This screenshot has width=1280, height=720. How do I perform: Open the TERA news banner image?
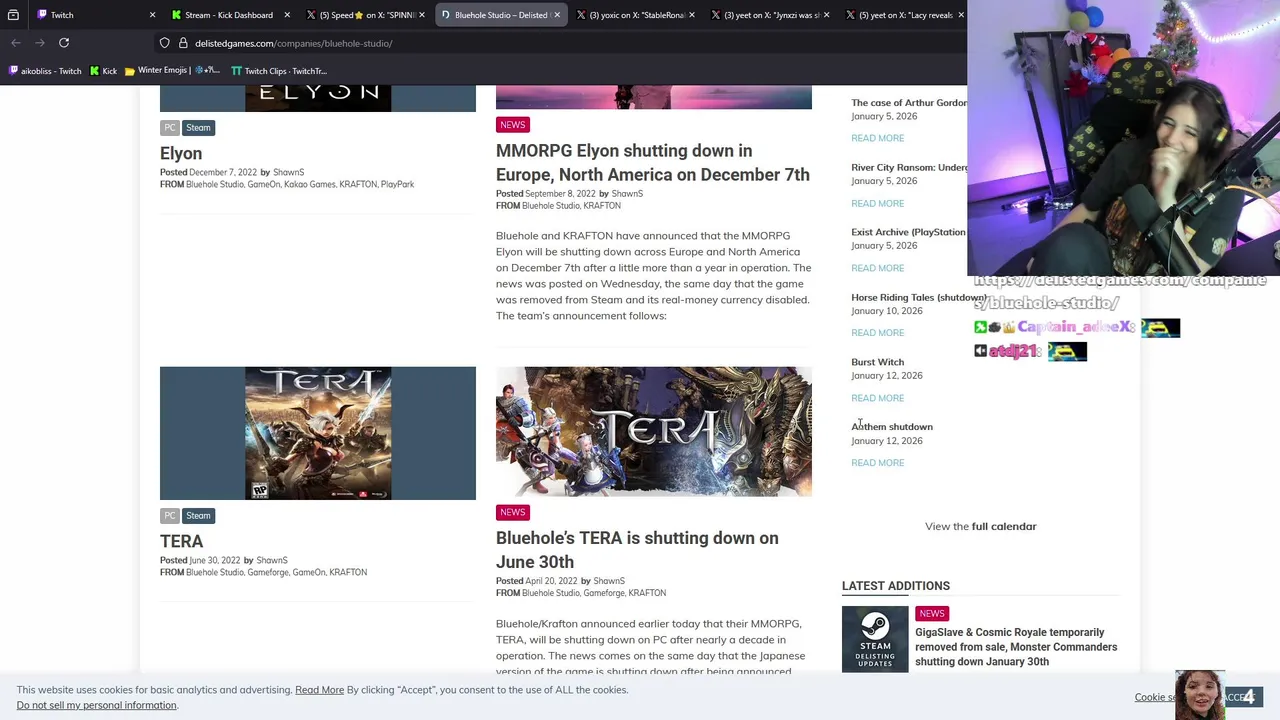(x=654, y=431)
